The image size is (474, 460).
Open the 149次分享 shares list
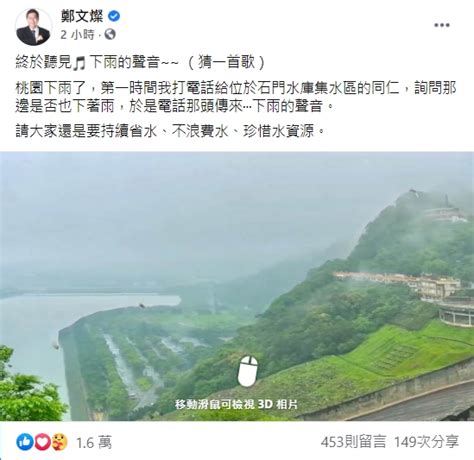coord(426,442)
